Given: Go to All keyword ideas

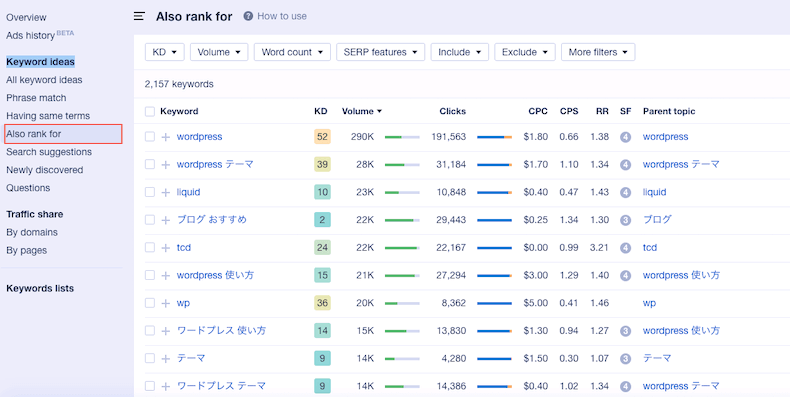Looking at the screenshot, I should point(44,80).
